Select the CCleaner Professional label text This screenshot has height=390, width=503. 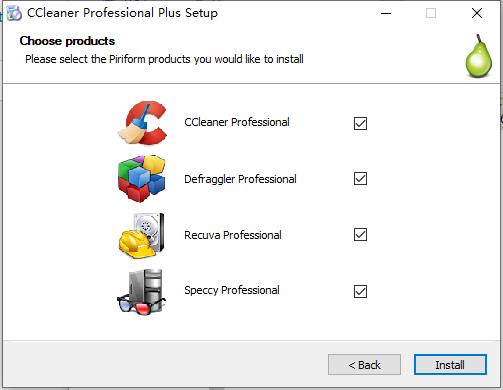[x=237, y=122]
